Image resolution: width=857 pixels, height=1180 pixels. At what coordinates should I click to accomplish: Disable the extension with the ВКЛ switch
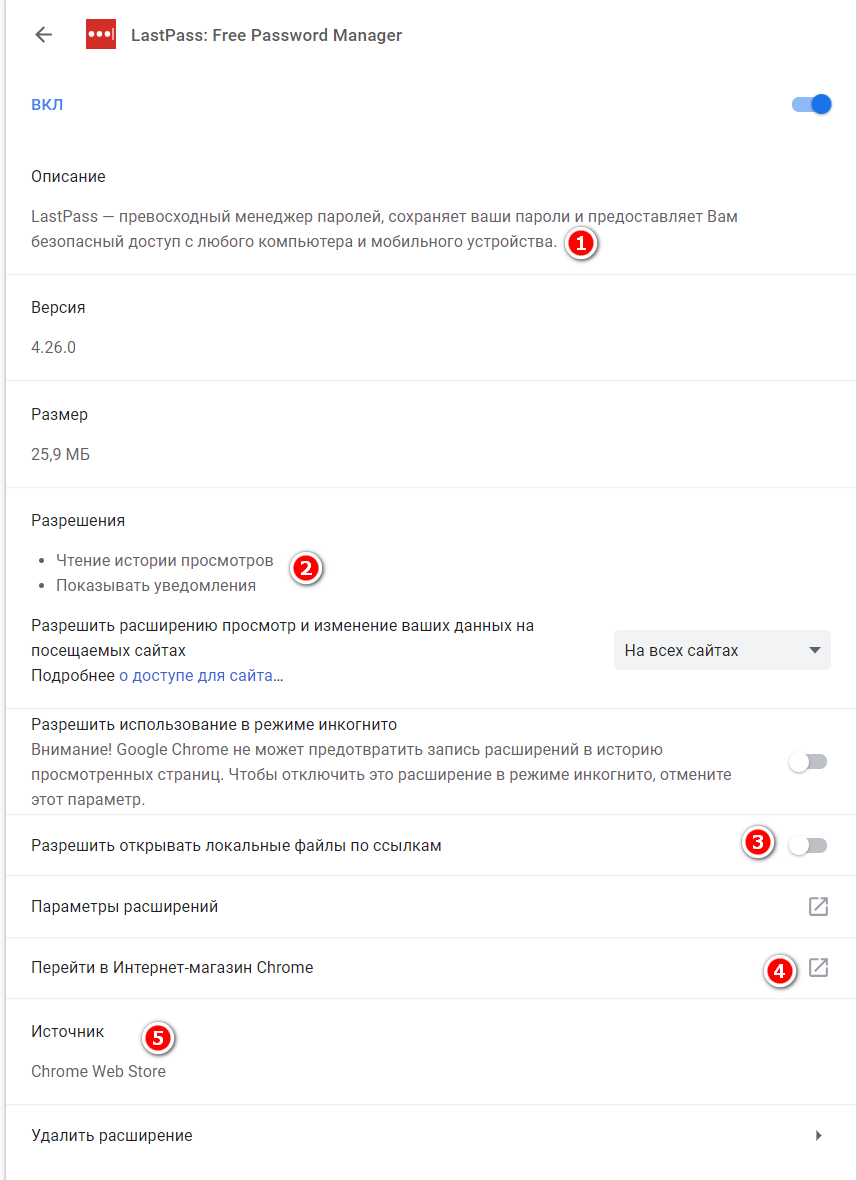811,105
